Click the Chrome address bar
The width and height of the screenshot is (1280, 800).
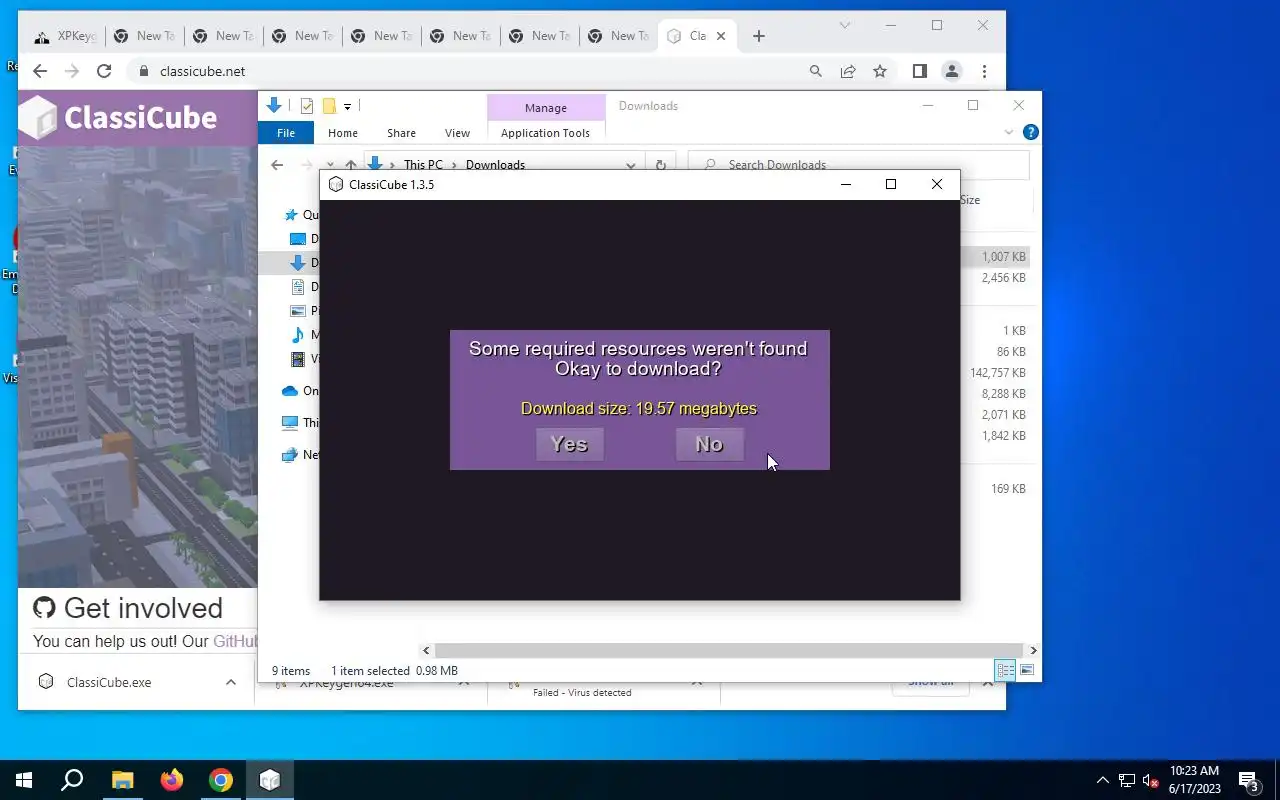tap(470, 71)
